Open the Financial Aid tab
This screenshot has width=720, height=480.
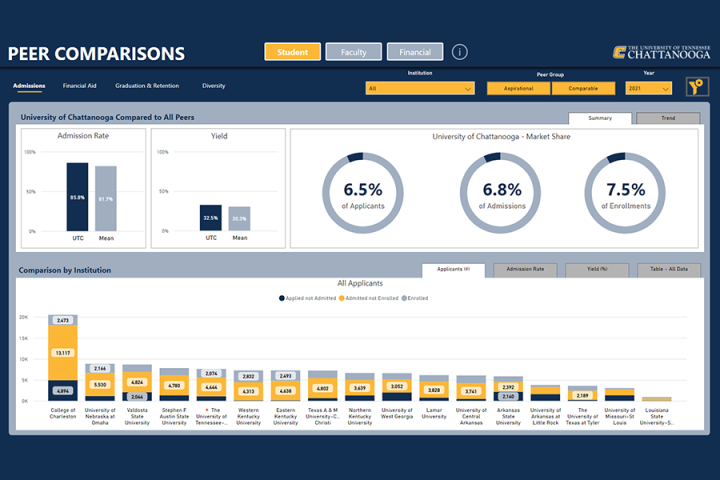tap(79, 86)
